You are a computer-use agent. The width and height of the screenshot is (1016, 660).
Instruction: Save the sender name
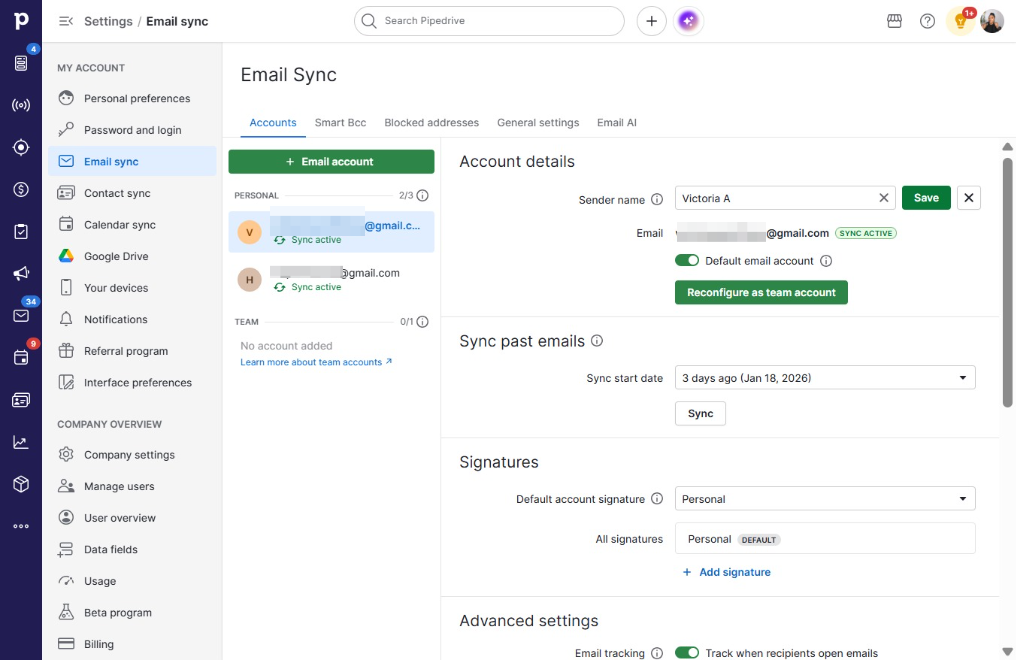(926, 198)
